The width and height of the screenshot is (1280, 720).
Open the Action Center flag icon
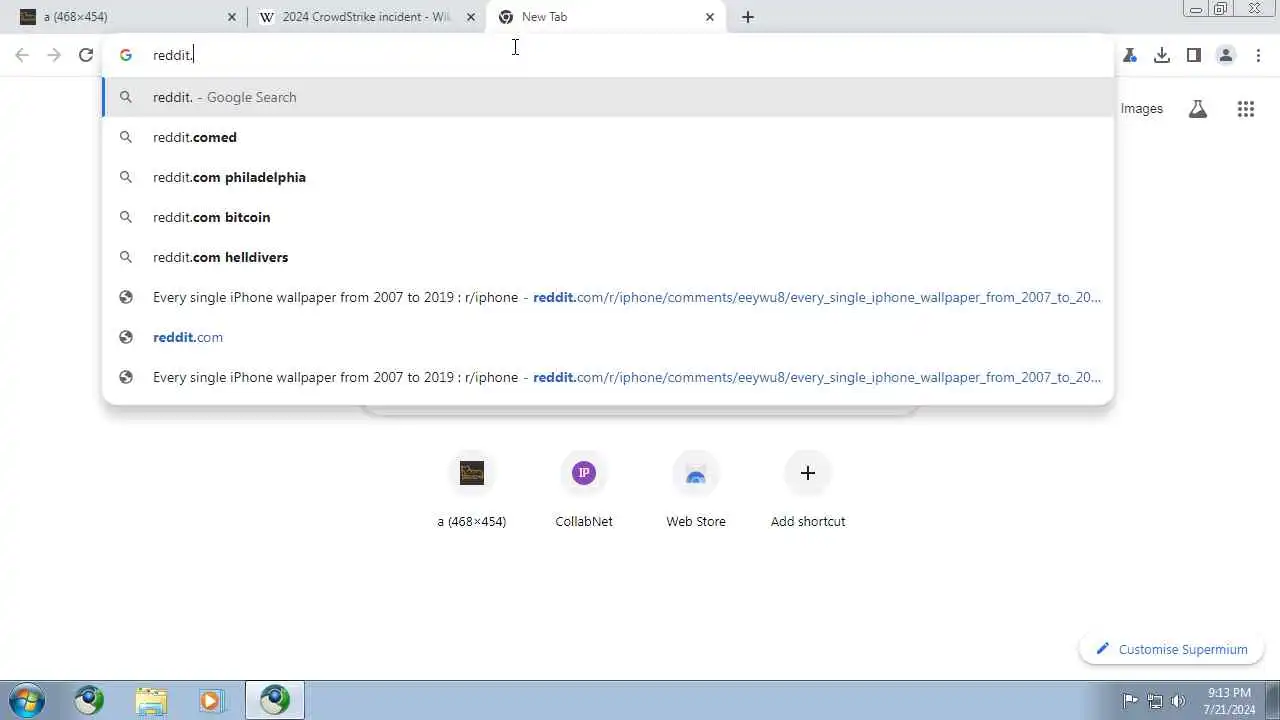coord(1131,701)
